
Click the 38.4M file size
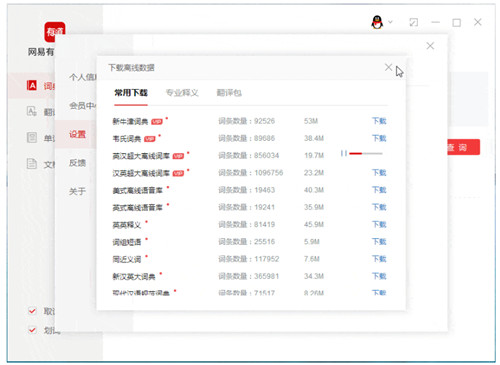pos(314,138)
